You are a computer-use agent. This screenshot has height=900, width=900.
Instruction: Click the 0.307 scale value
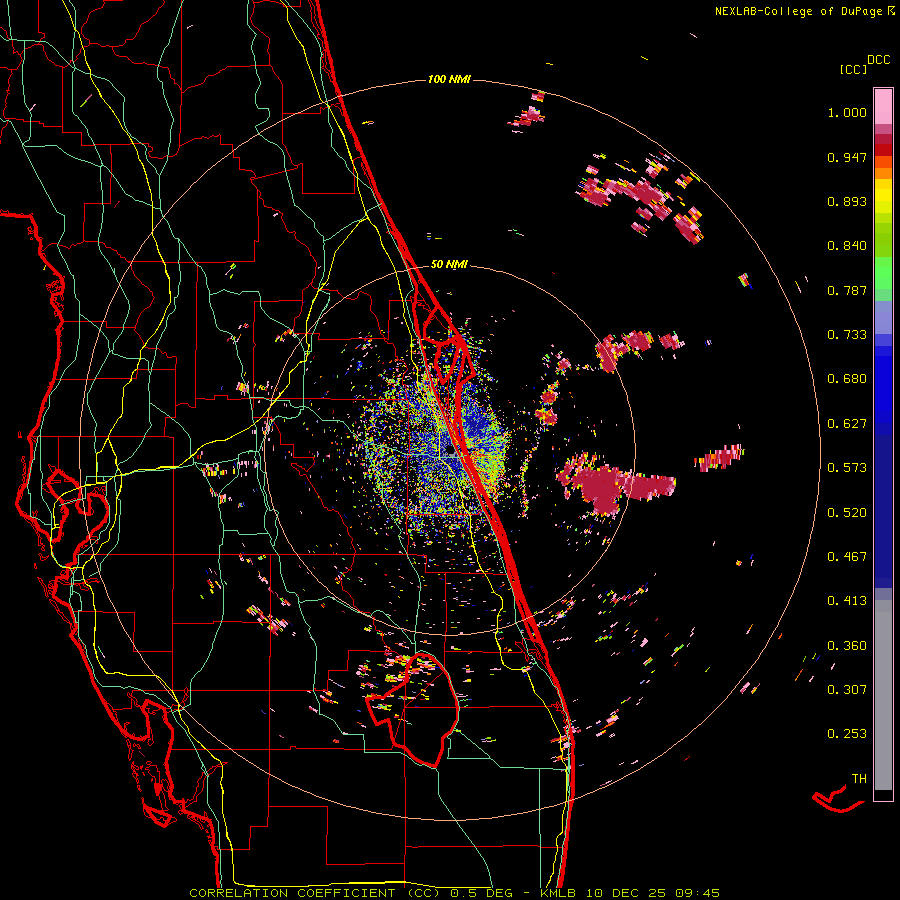point(847,690)
